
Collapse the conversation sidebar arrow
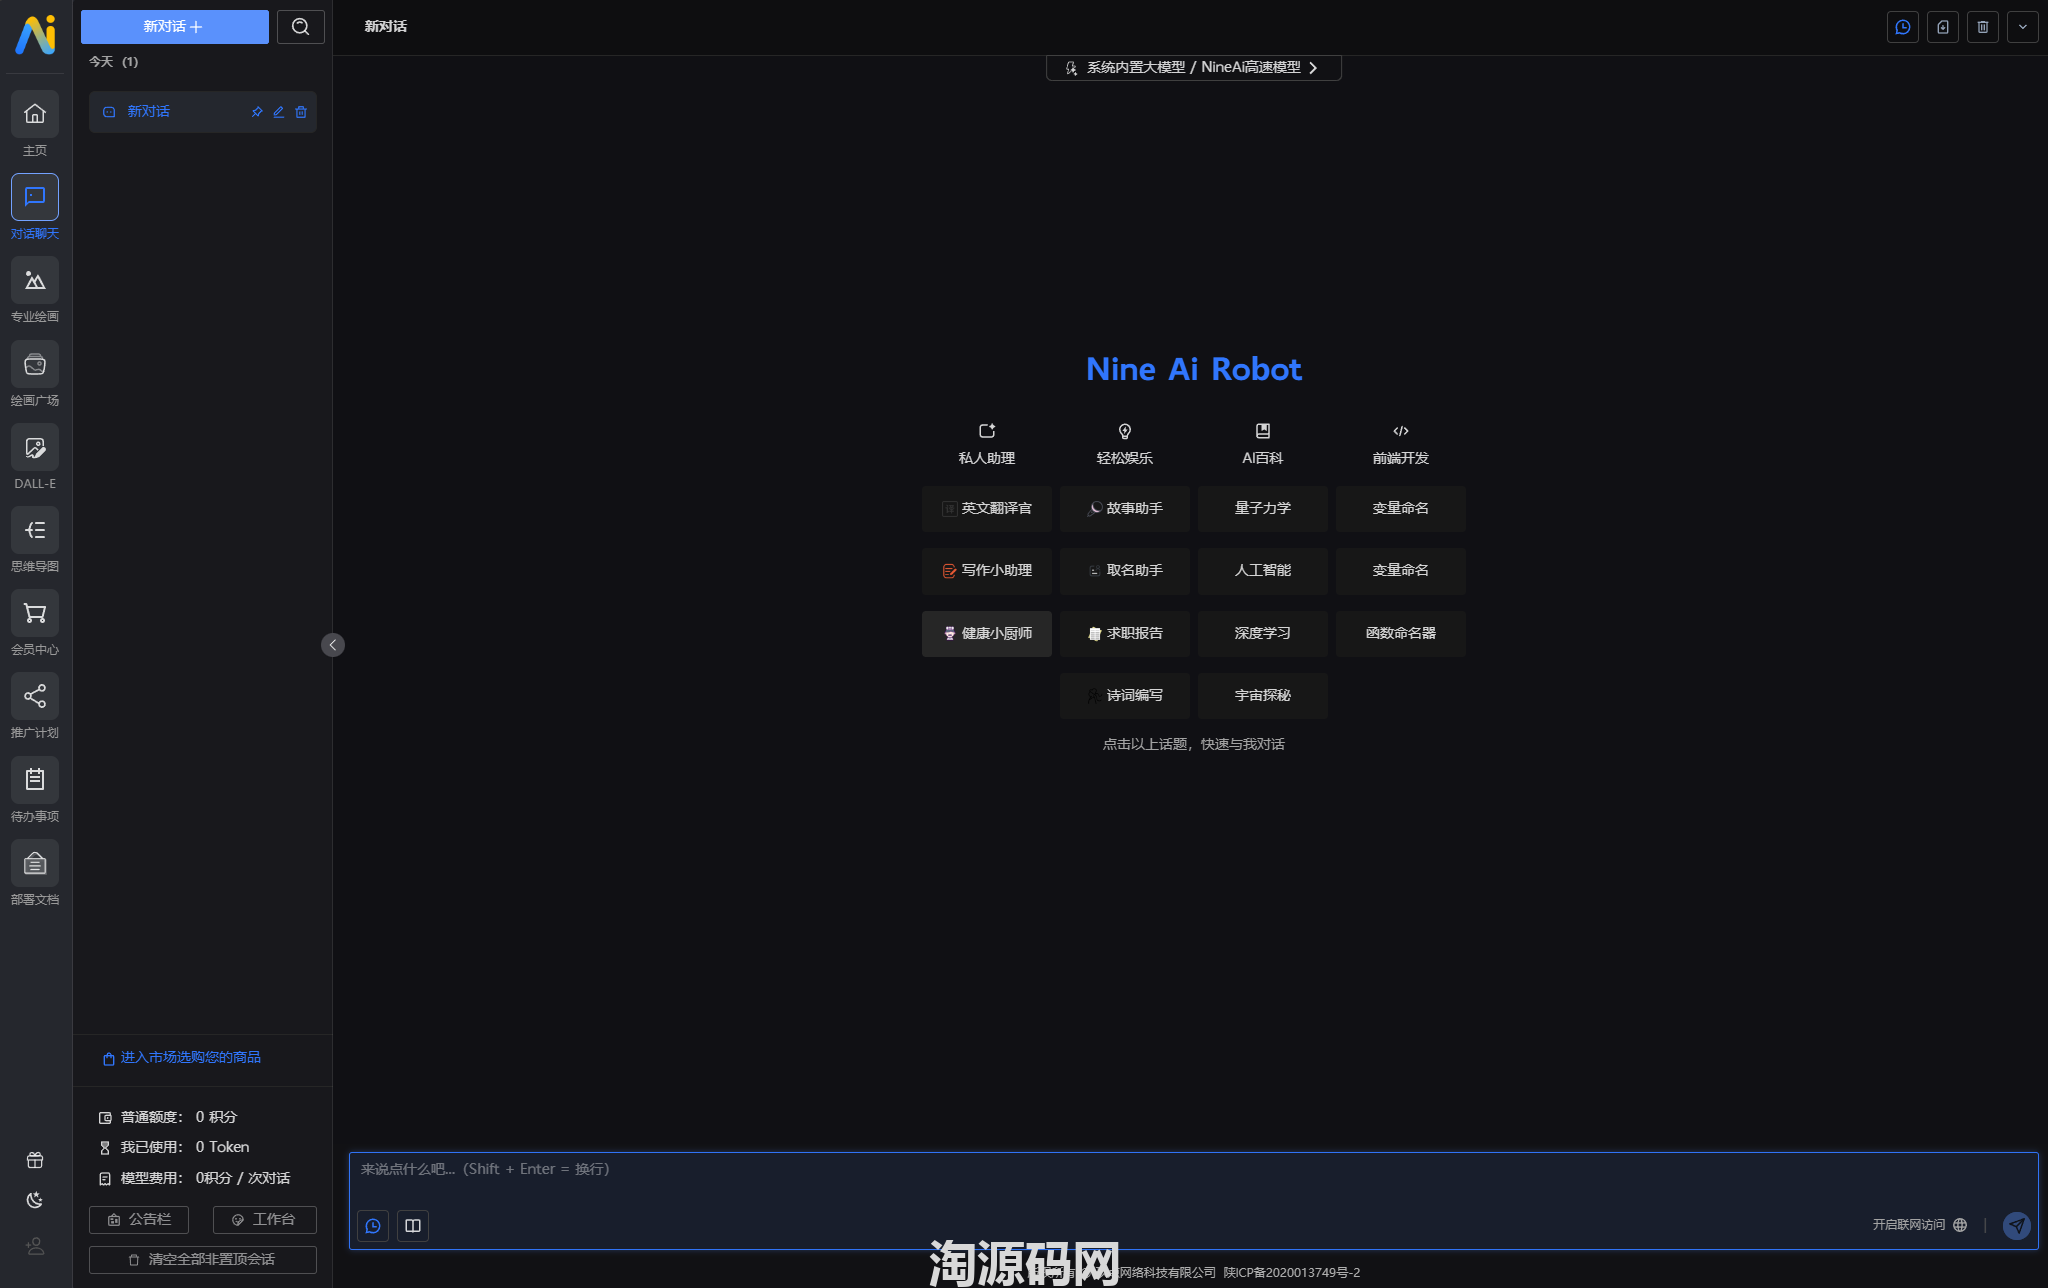tap(333, 645)
